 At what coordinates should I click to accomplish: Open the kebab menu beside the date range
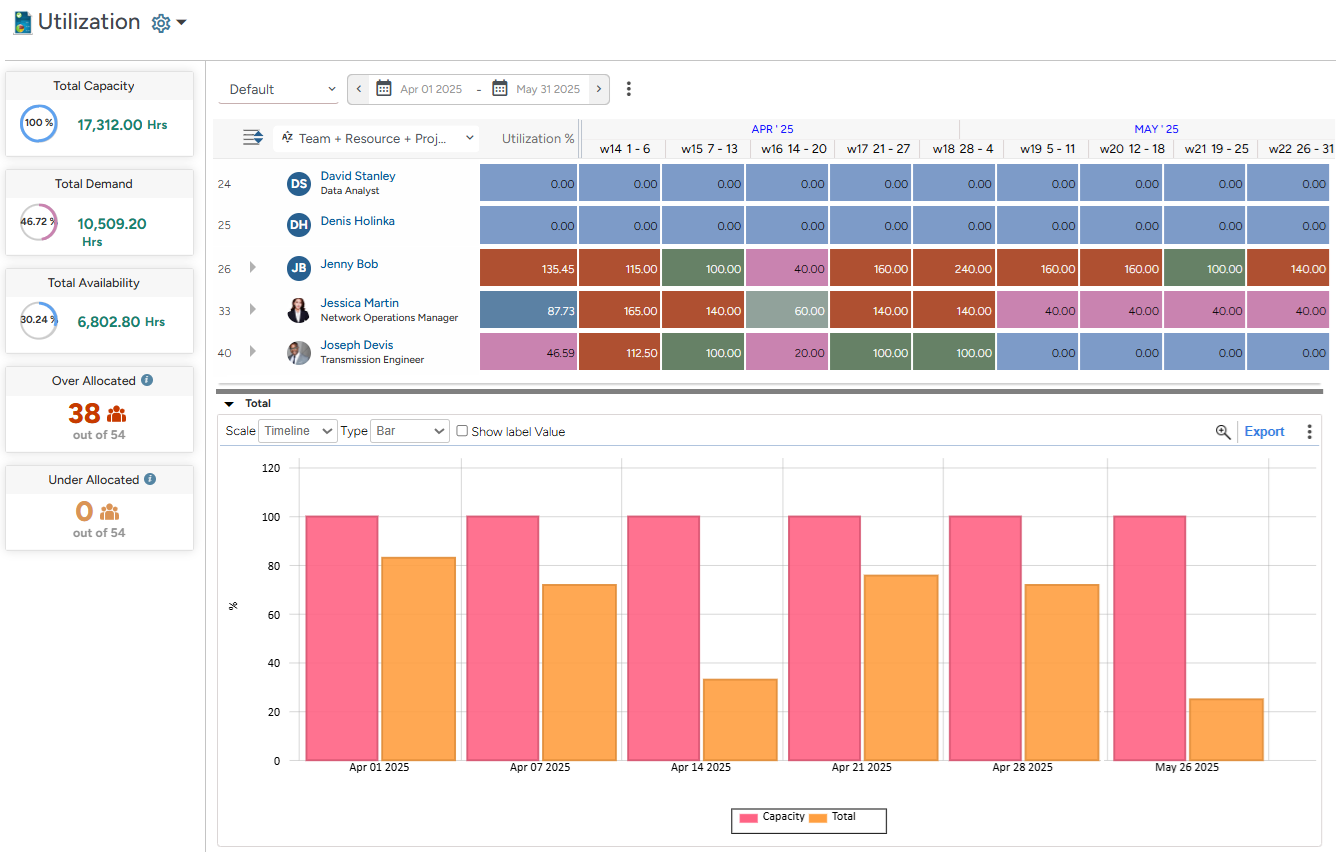point(628,88)
